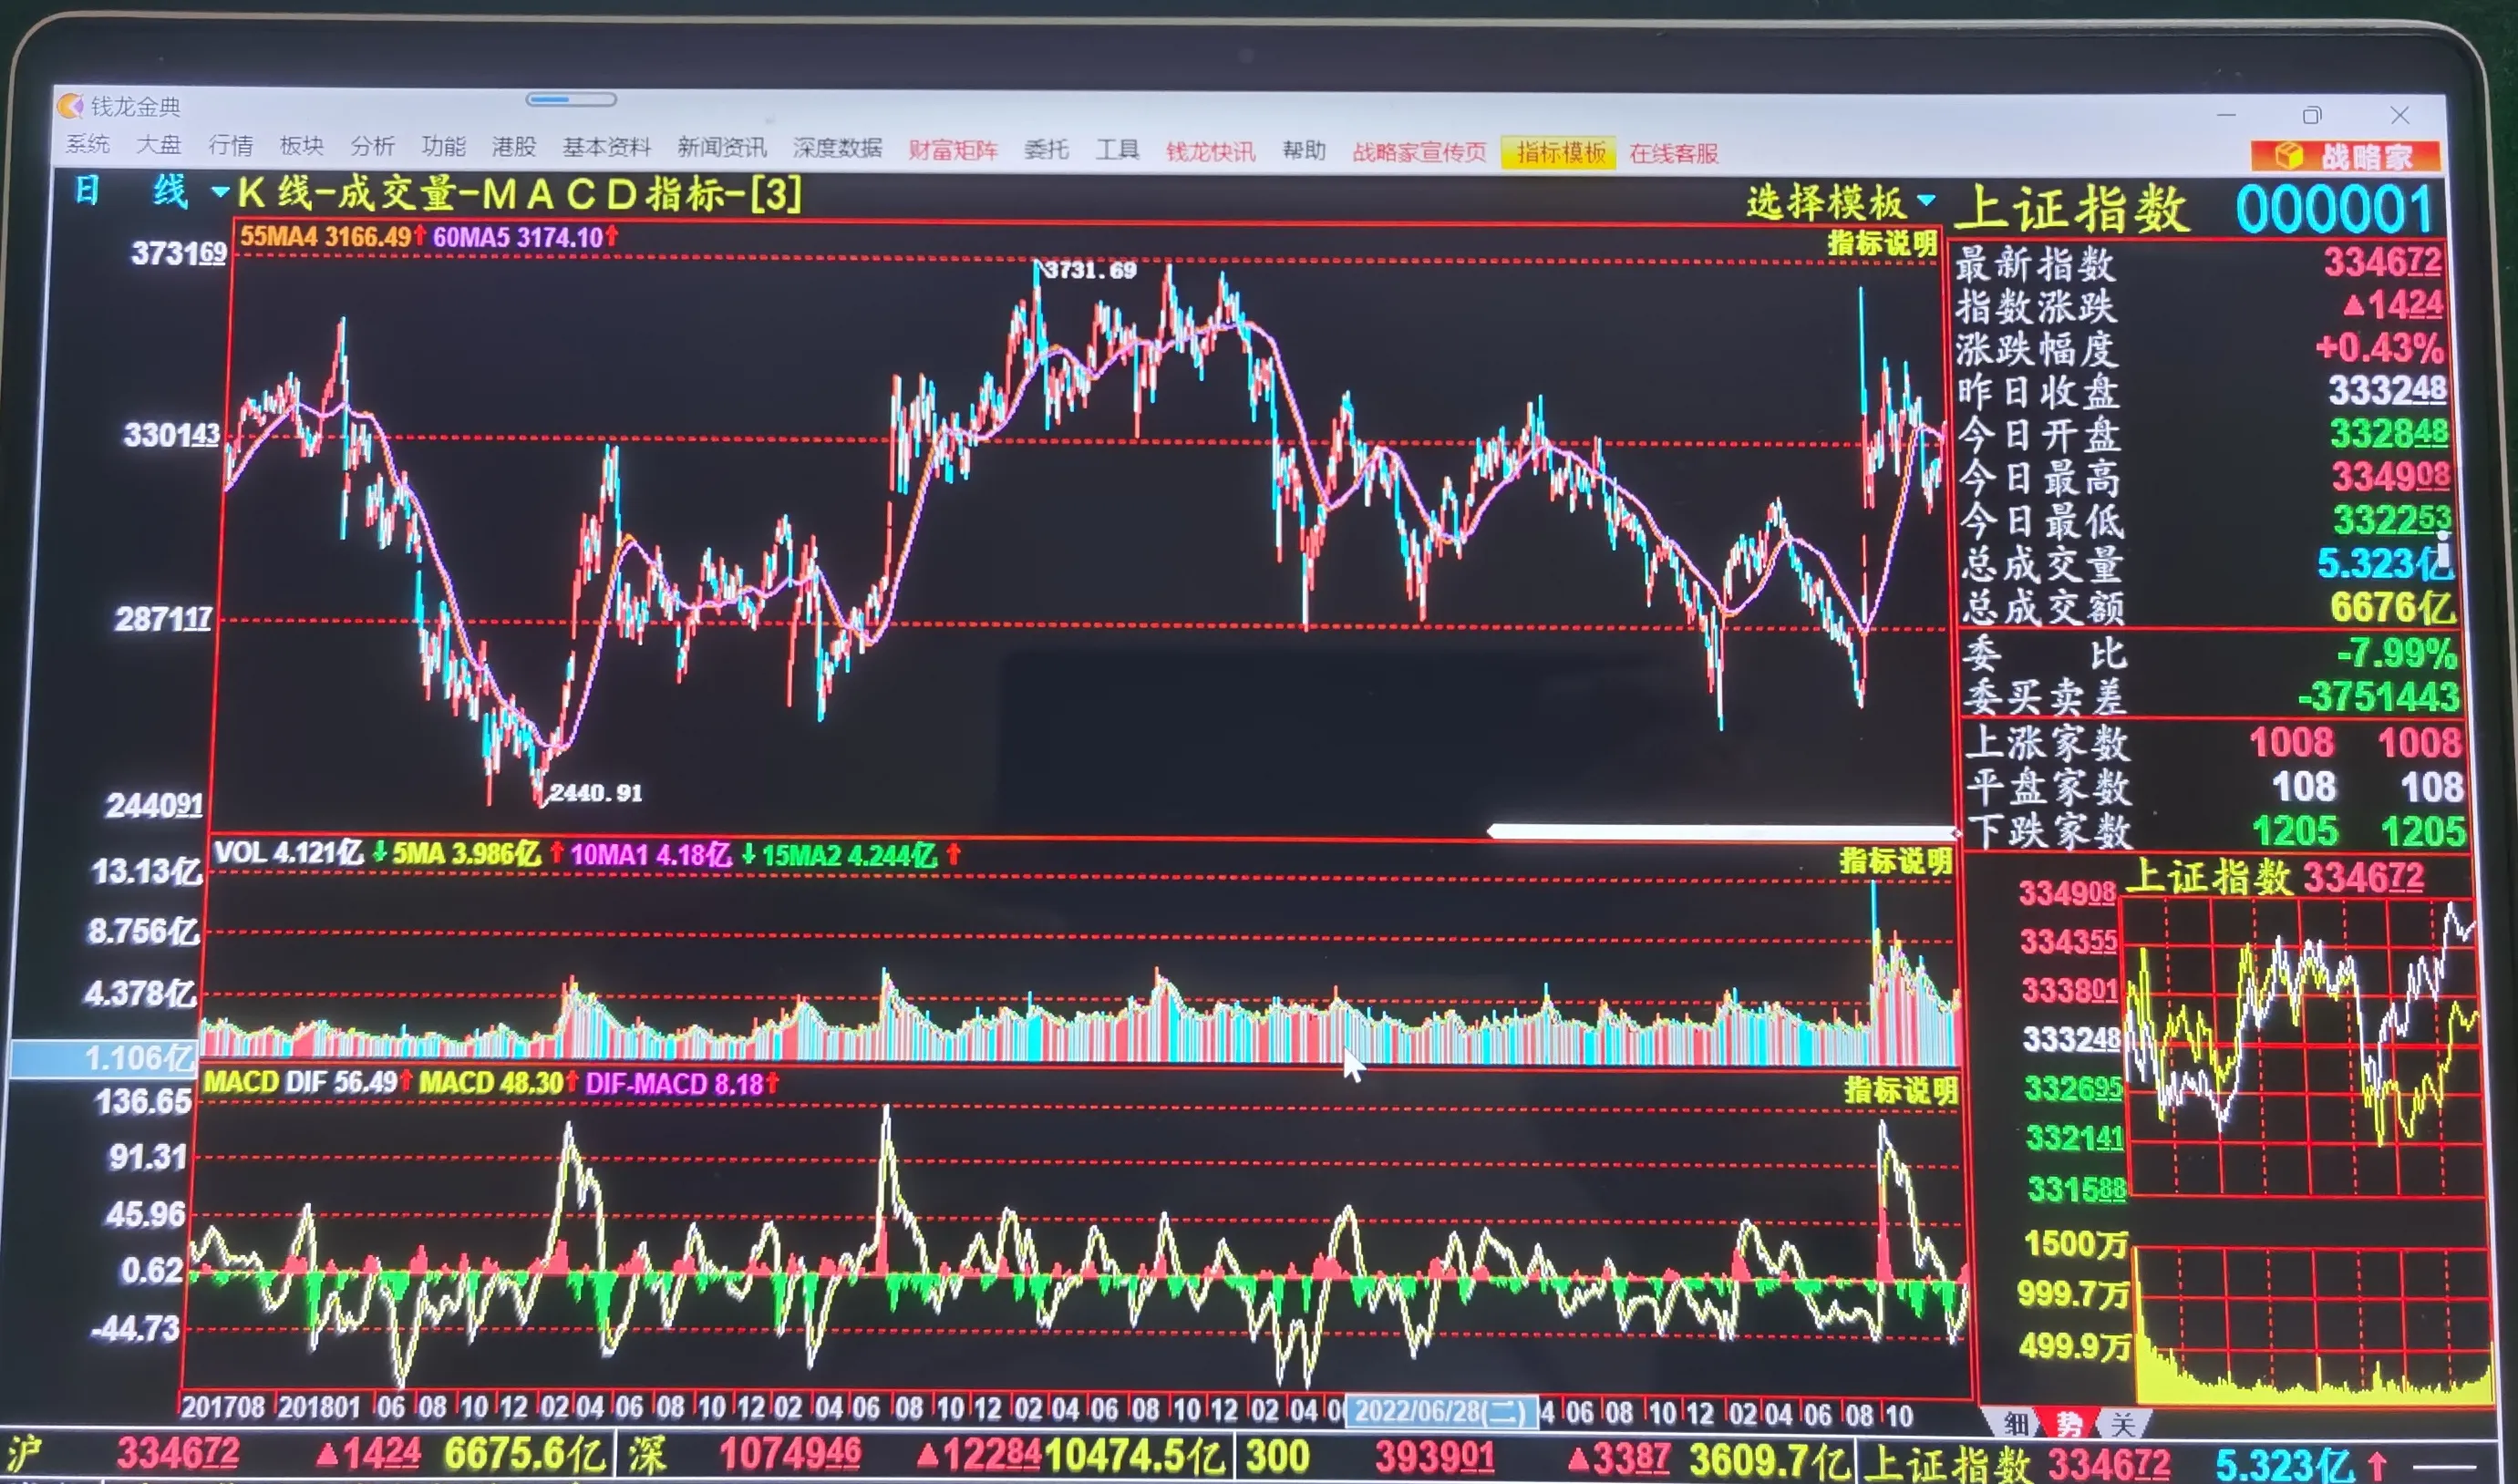Image resolution: width=2518 pixels, height=1484 pixels.
Task: Open the 指标模板 highlighted menu
Action: pos(1559,153)
